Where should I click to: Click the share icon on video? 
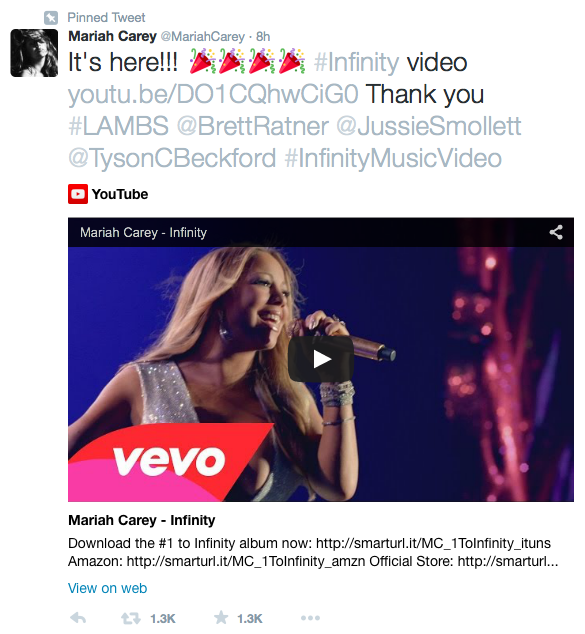(556, 232)
